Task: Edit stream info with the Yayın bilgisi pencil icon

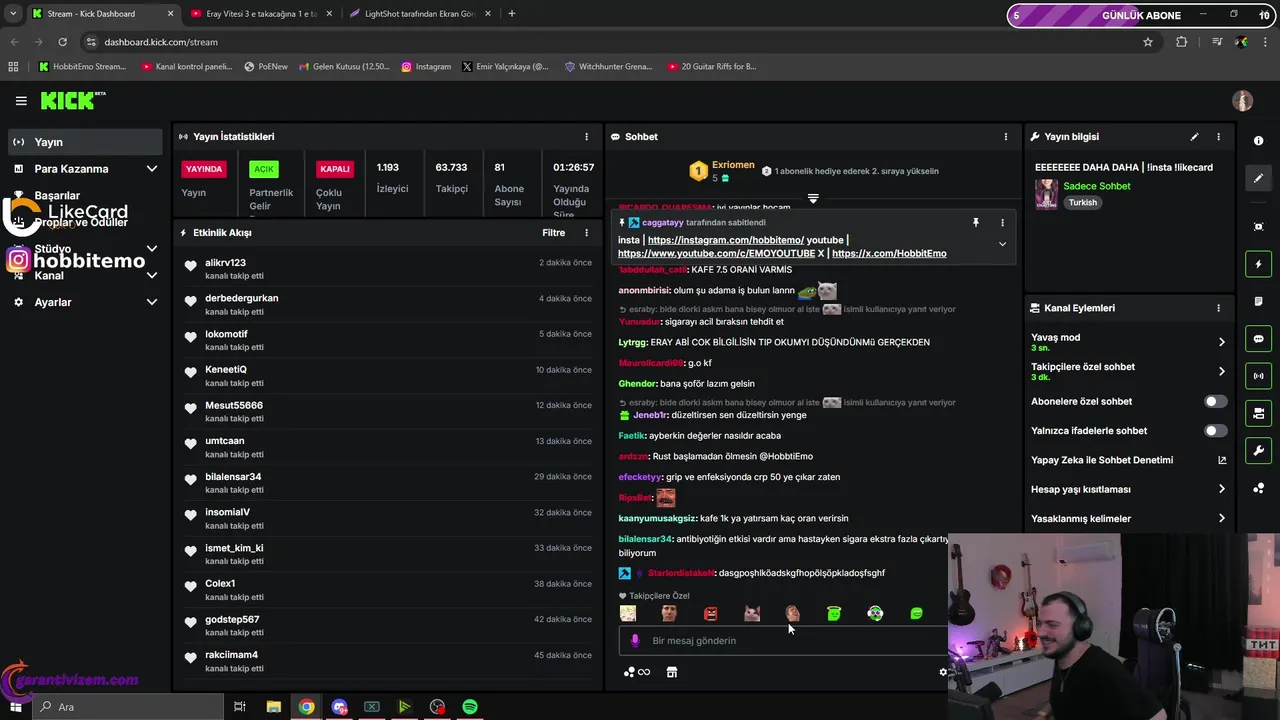Action: pos(1194,137)
